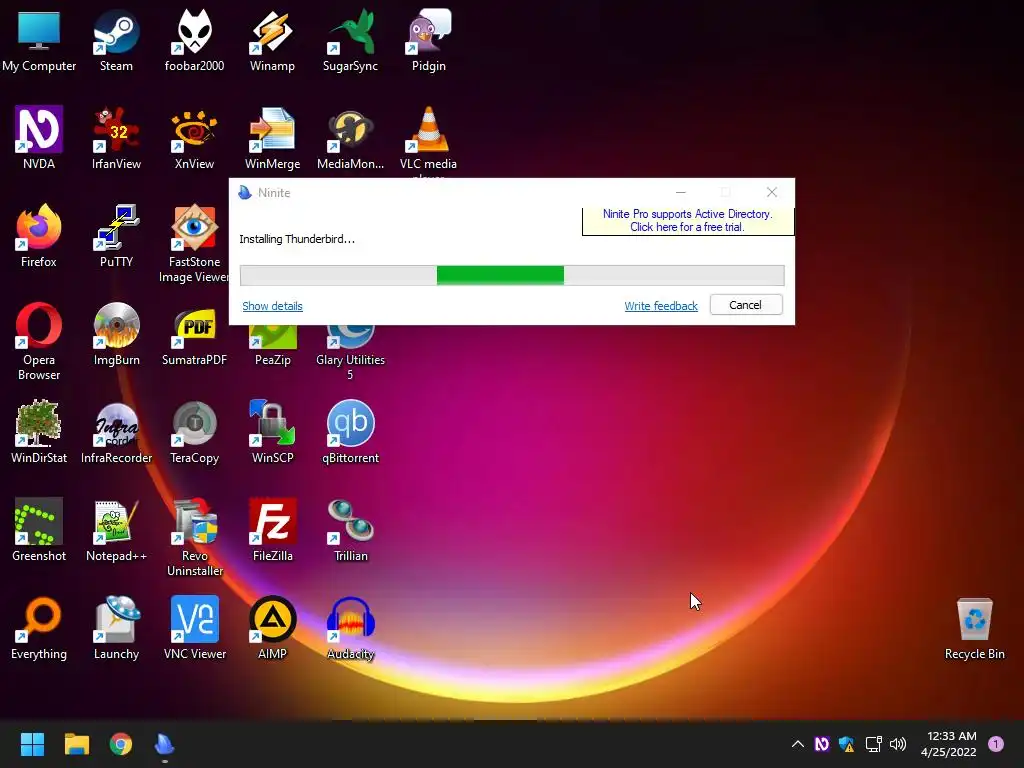Click the Opera Browser desktop icon
The height and width of the screenshot is (768, 1024).
(x=39, y=342)
